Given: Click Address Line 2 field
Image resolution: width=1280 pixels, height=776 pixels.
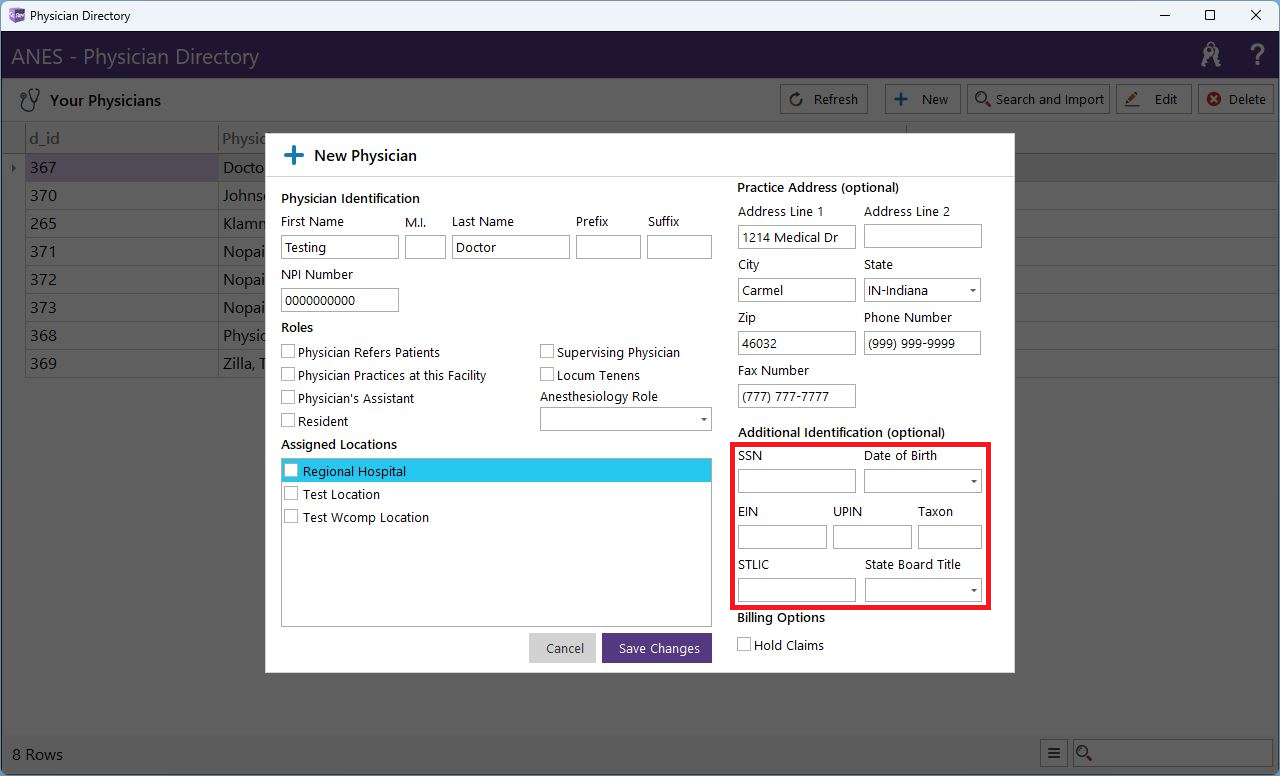Looking at the screenshot, I should click(x=923, y=236).
